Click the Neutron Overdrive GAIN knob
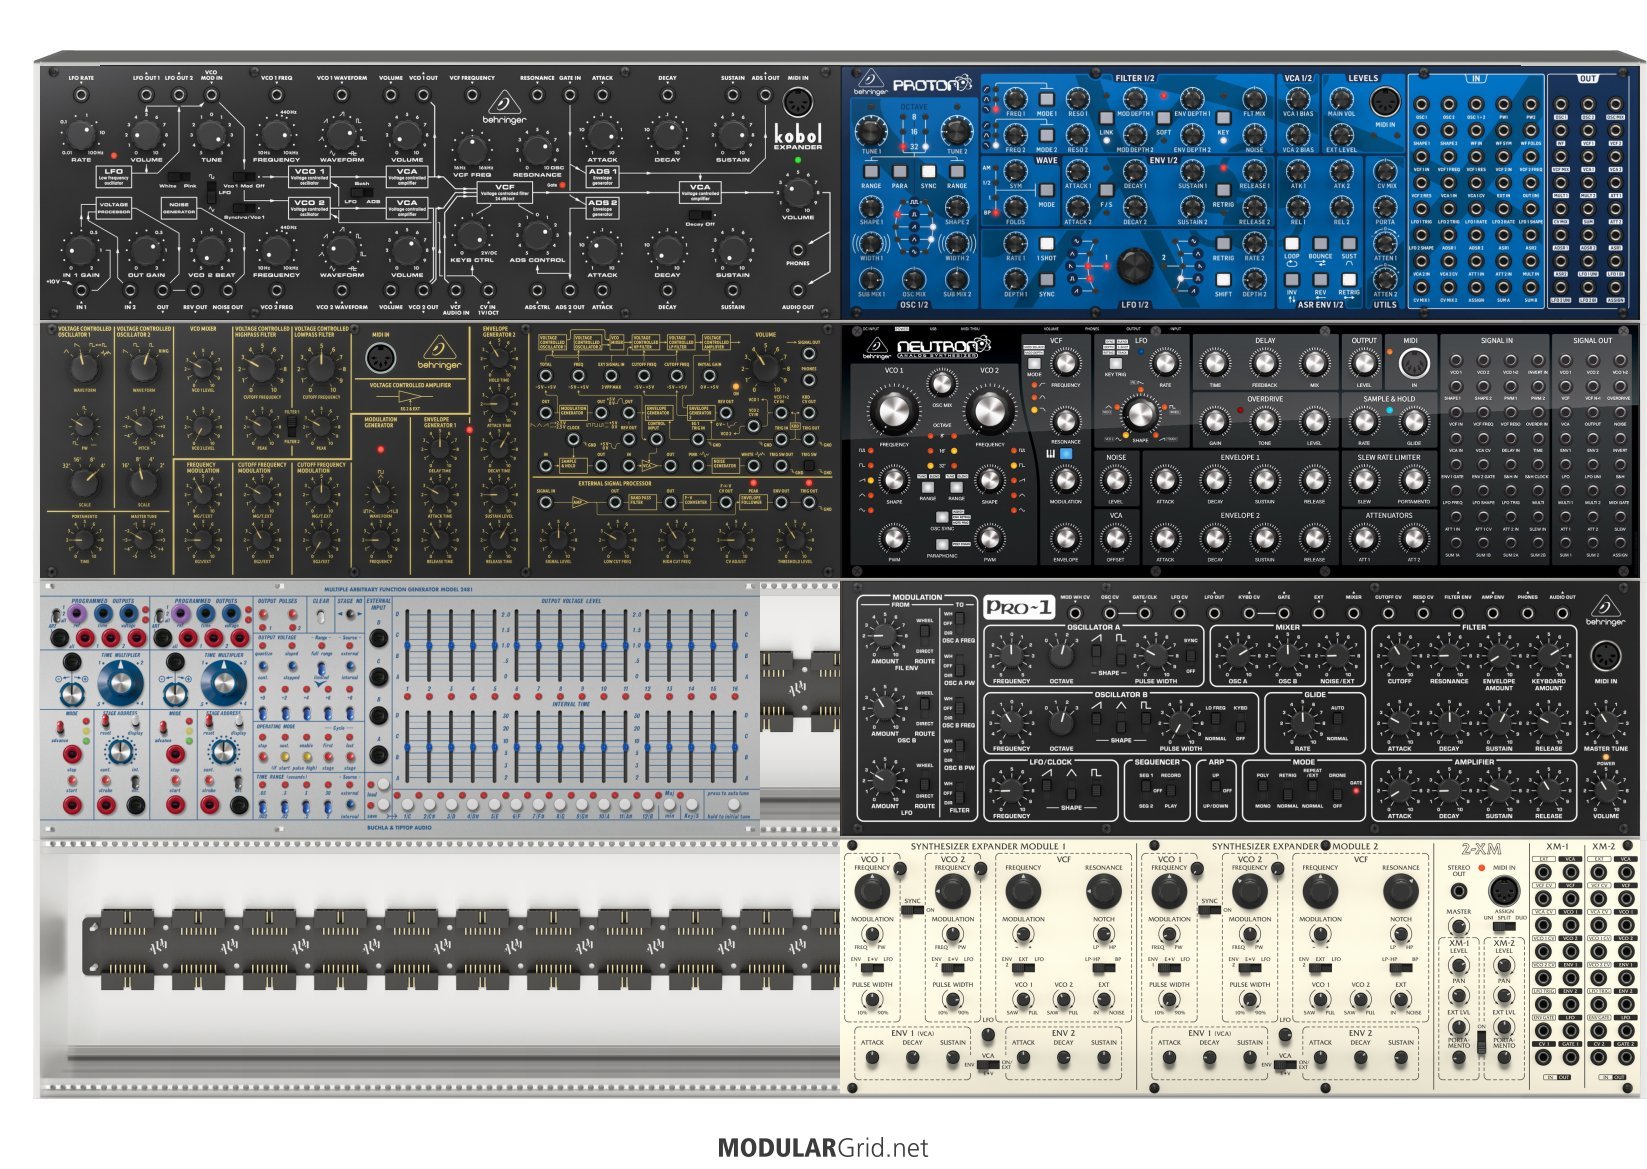 1215,422
